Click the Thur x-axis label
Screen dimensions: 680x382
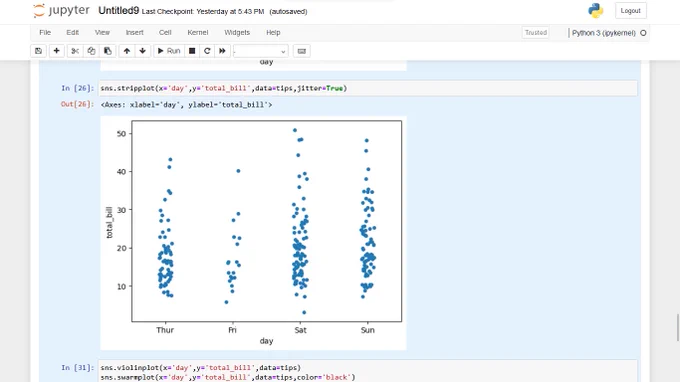pos(165,330)
